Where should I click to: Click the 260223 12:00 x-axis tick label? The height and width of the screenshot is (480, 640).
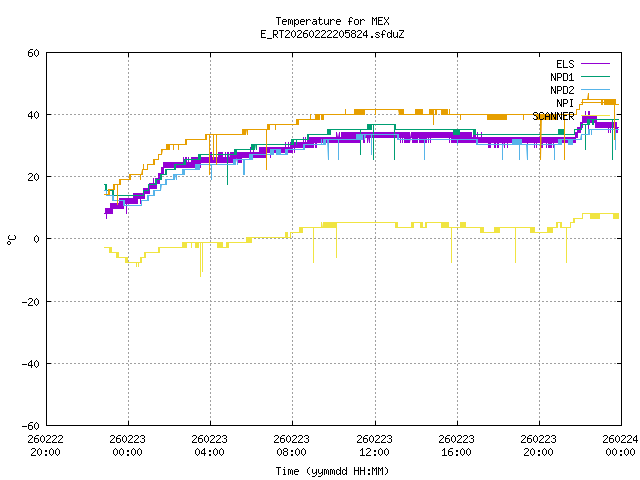[x=374, y=445]
